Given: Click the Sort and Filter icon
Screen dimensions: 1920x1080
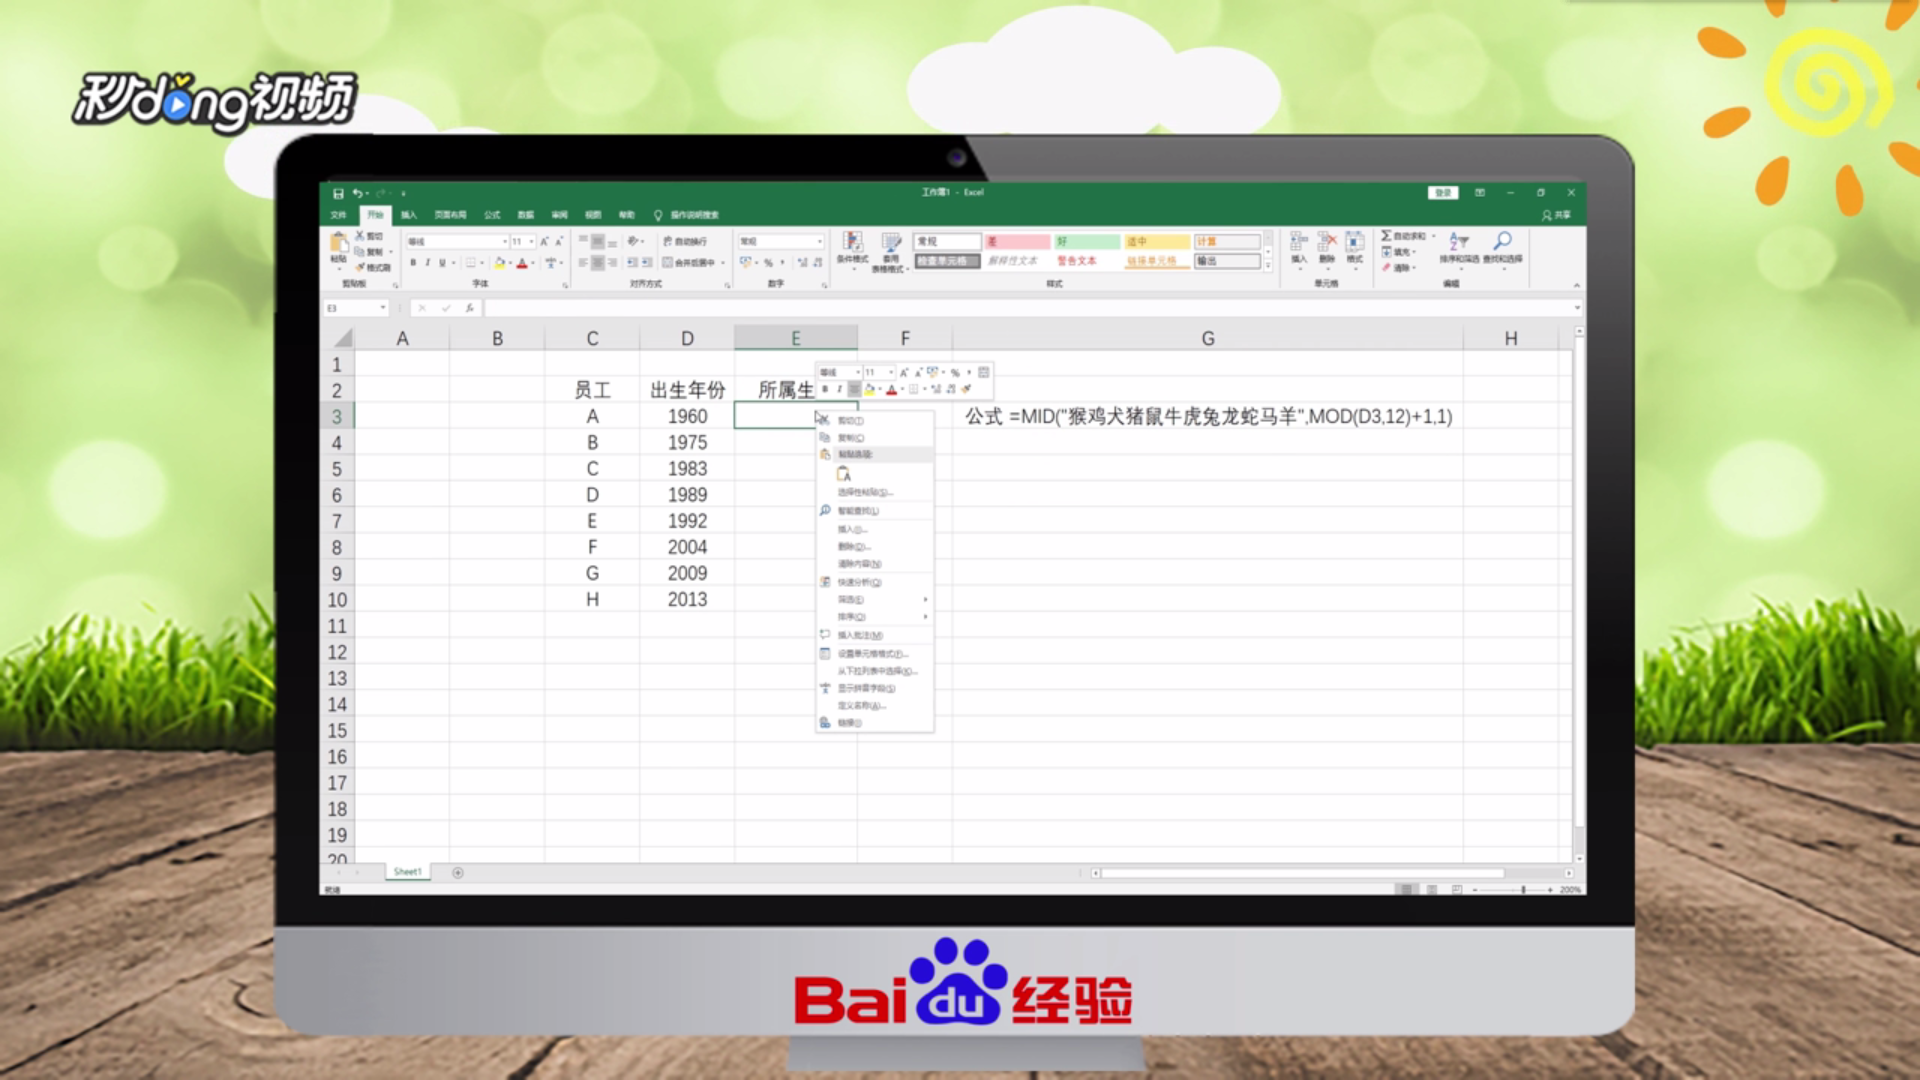Looking at the screenshot, I should [1459, 244].
